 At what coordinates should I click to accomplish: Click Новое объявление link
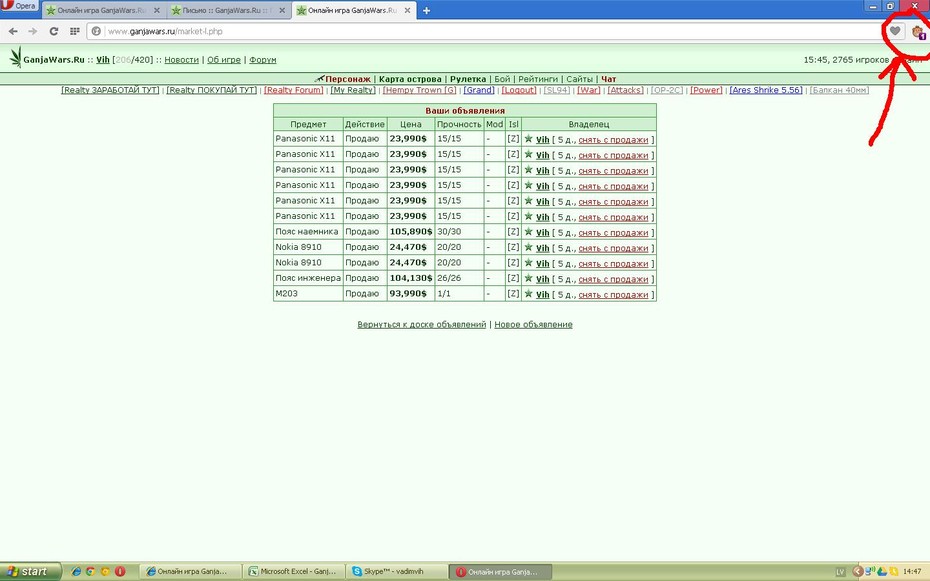click(x=533, y=324)
